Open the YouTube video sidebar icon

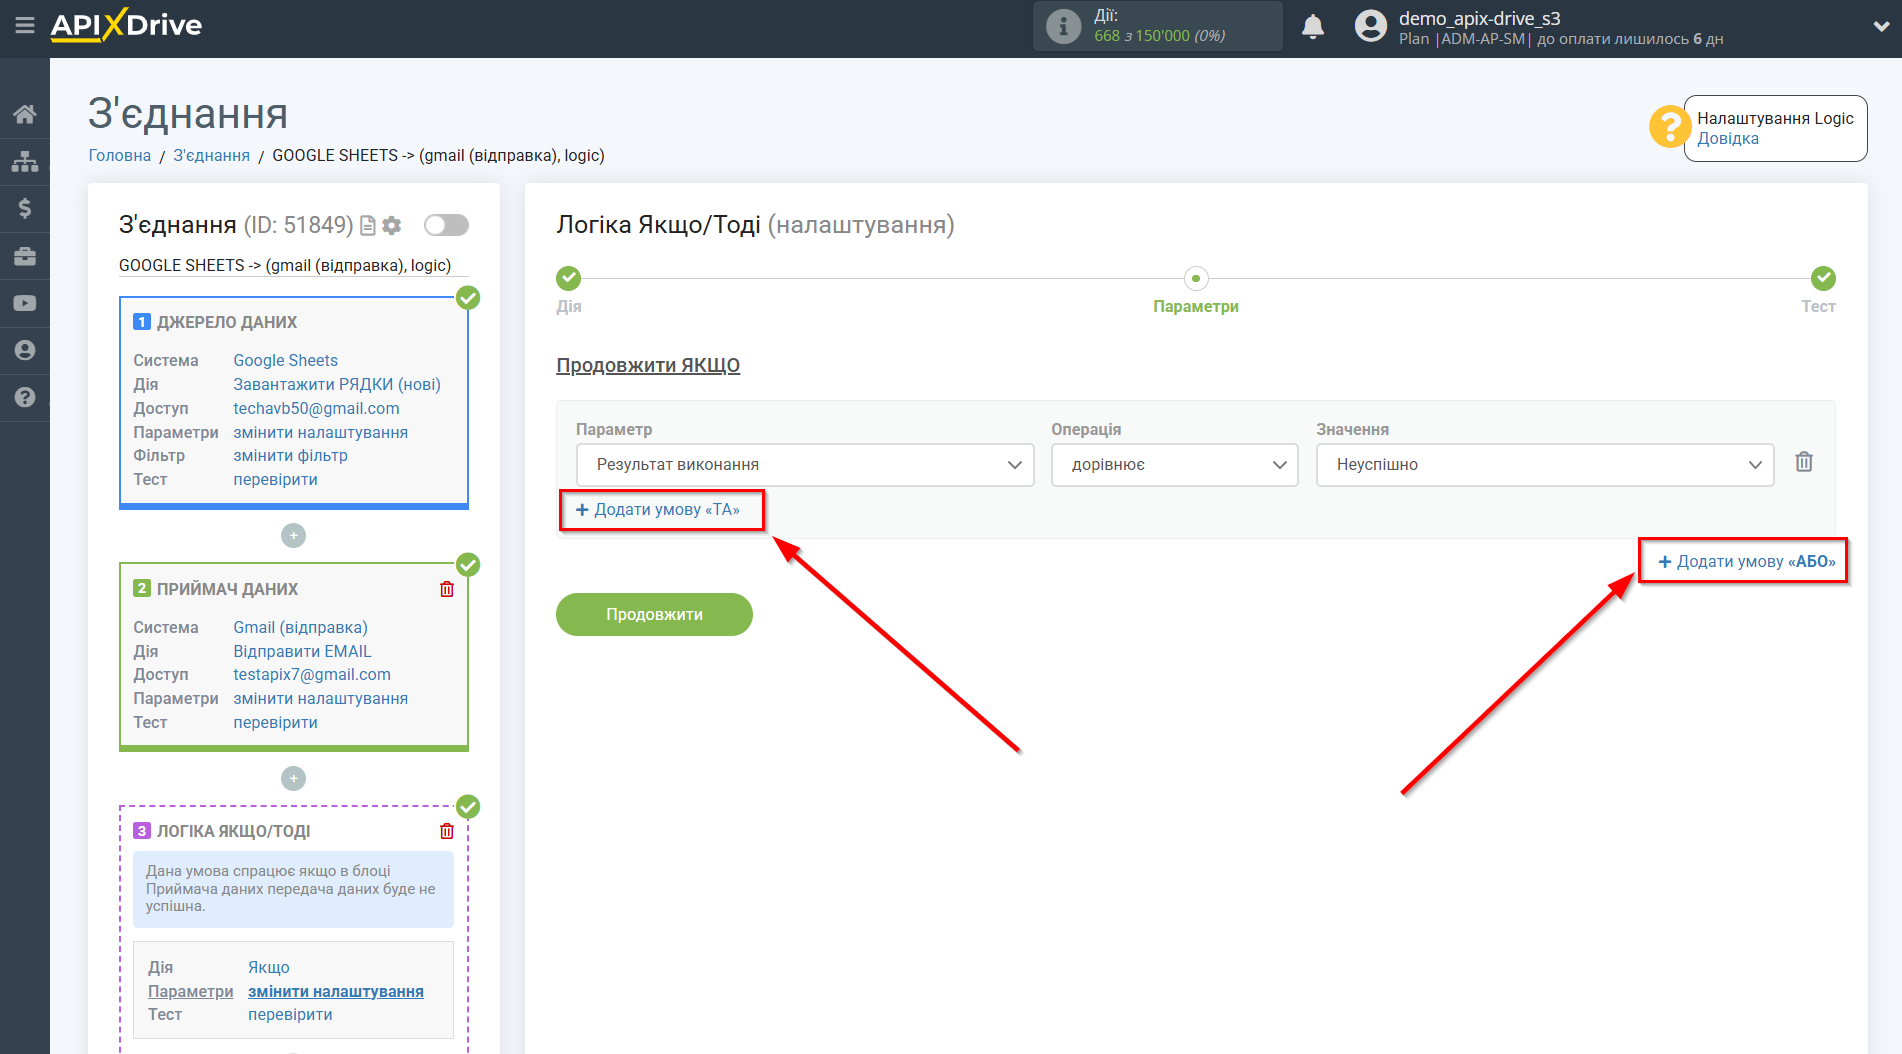click(x=25, y=303)
